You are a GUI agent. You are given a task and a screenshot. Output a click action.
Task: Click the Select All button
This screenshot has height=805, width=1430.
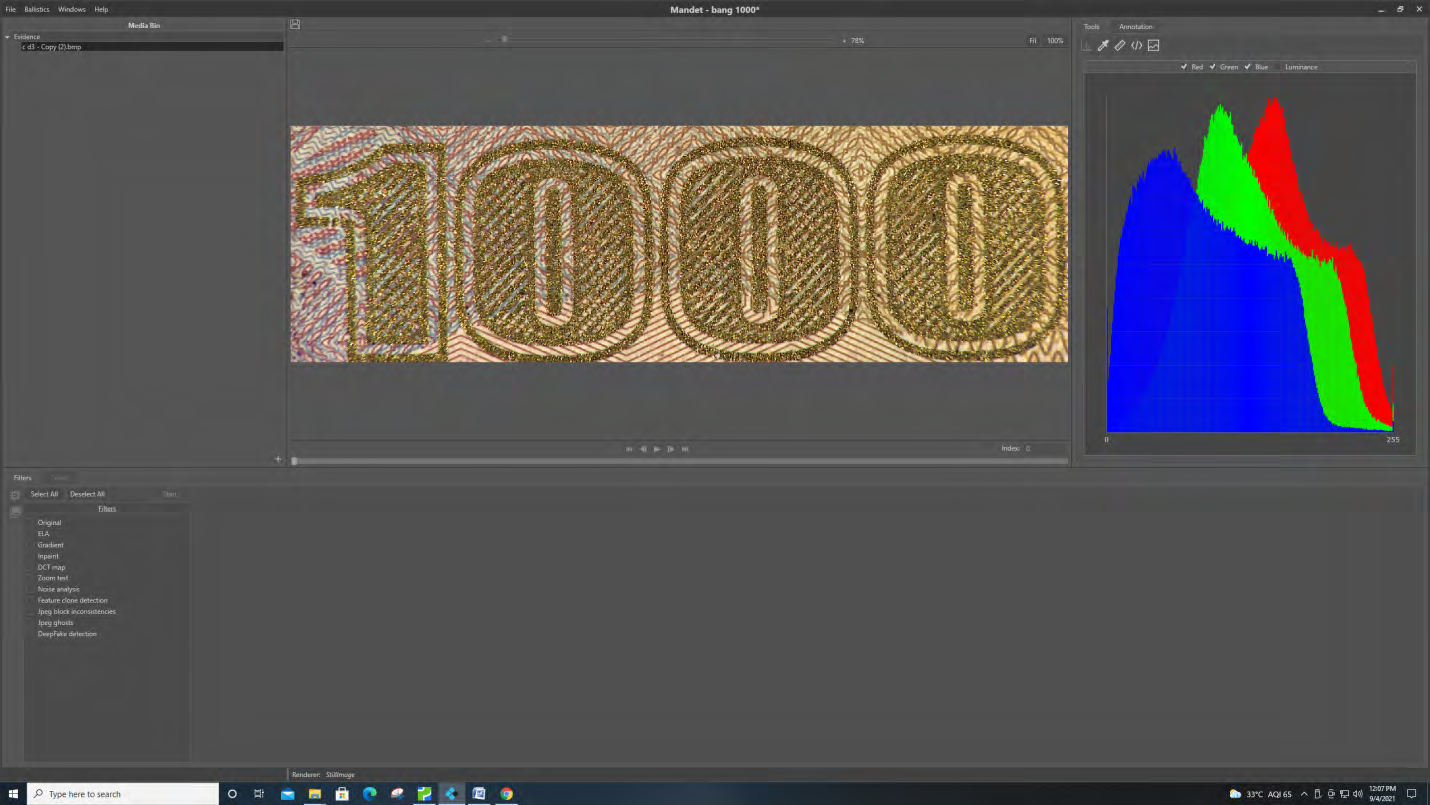tap(44, 494)
